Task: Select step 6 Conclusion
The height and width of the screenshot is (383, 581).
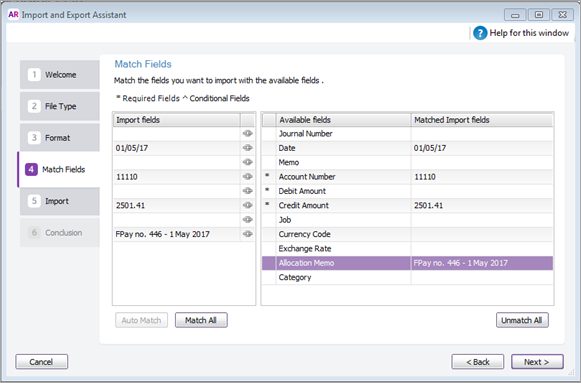Action: tap(60, 233)
